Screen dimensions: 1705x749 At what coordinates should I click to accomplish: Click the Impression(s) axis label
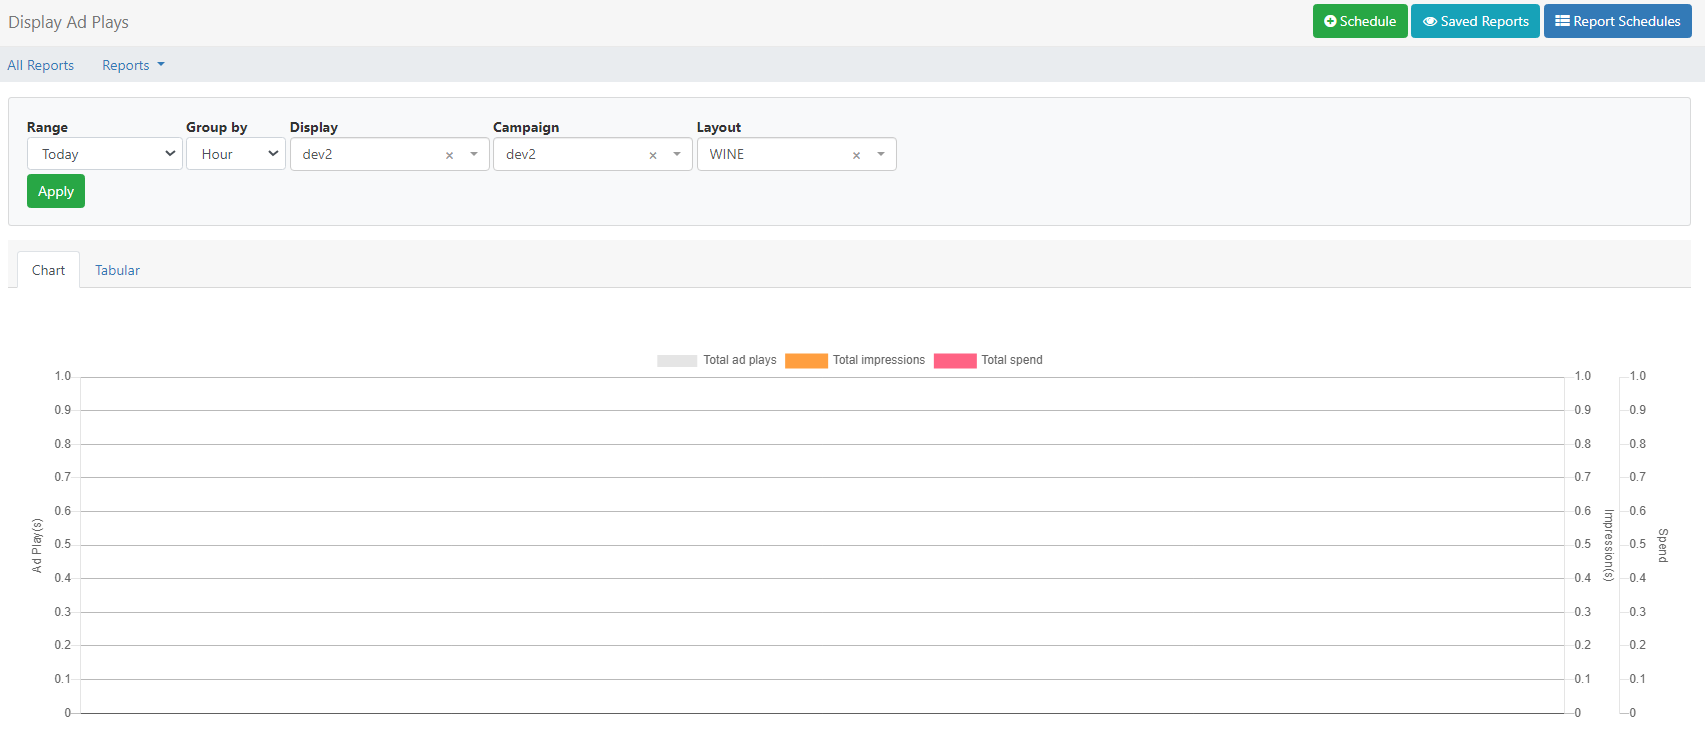tap(1609, 545)
